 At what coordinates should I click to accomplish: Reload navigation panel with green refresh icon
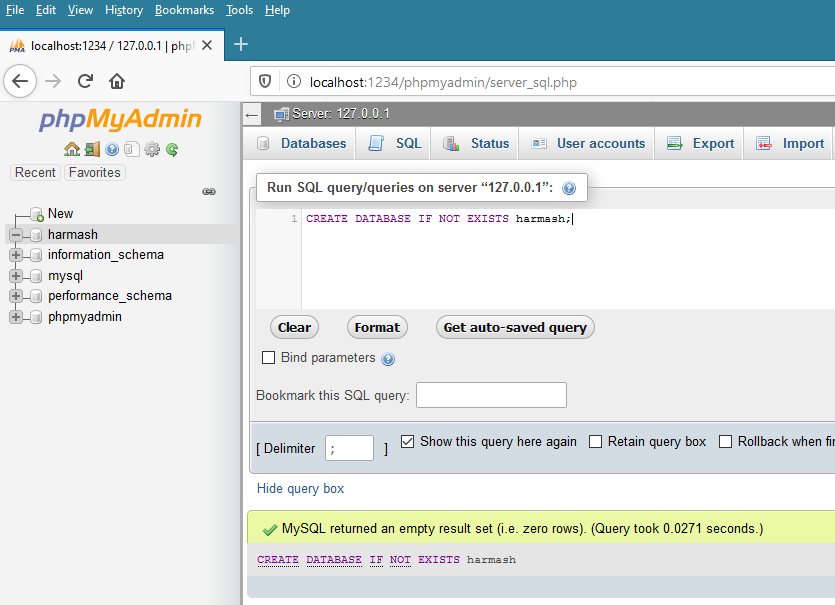click(x=172, y=149)
